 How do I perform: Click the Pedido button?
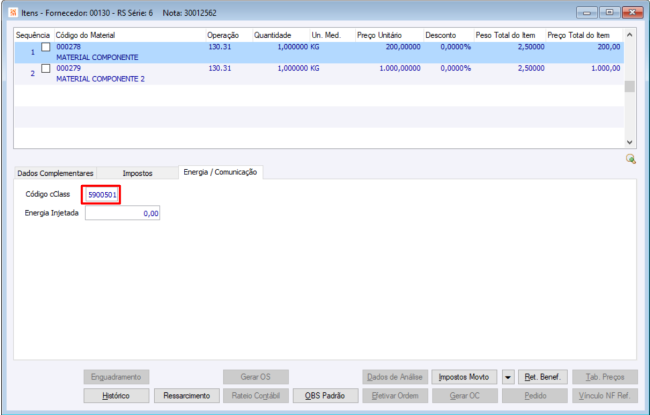(535, 396)
